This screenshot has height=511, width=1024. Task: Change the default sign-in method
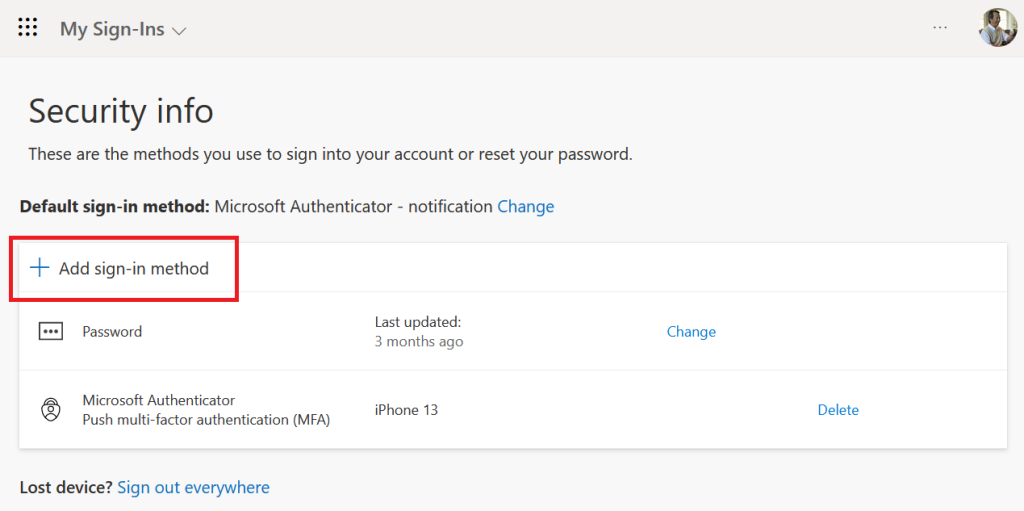525,207
